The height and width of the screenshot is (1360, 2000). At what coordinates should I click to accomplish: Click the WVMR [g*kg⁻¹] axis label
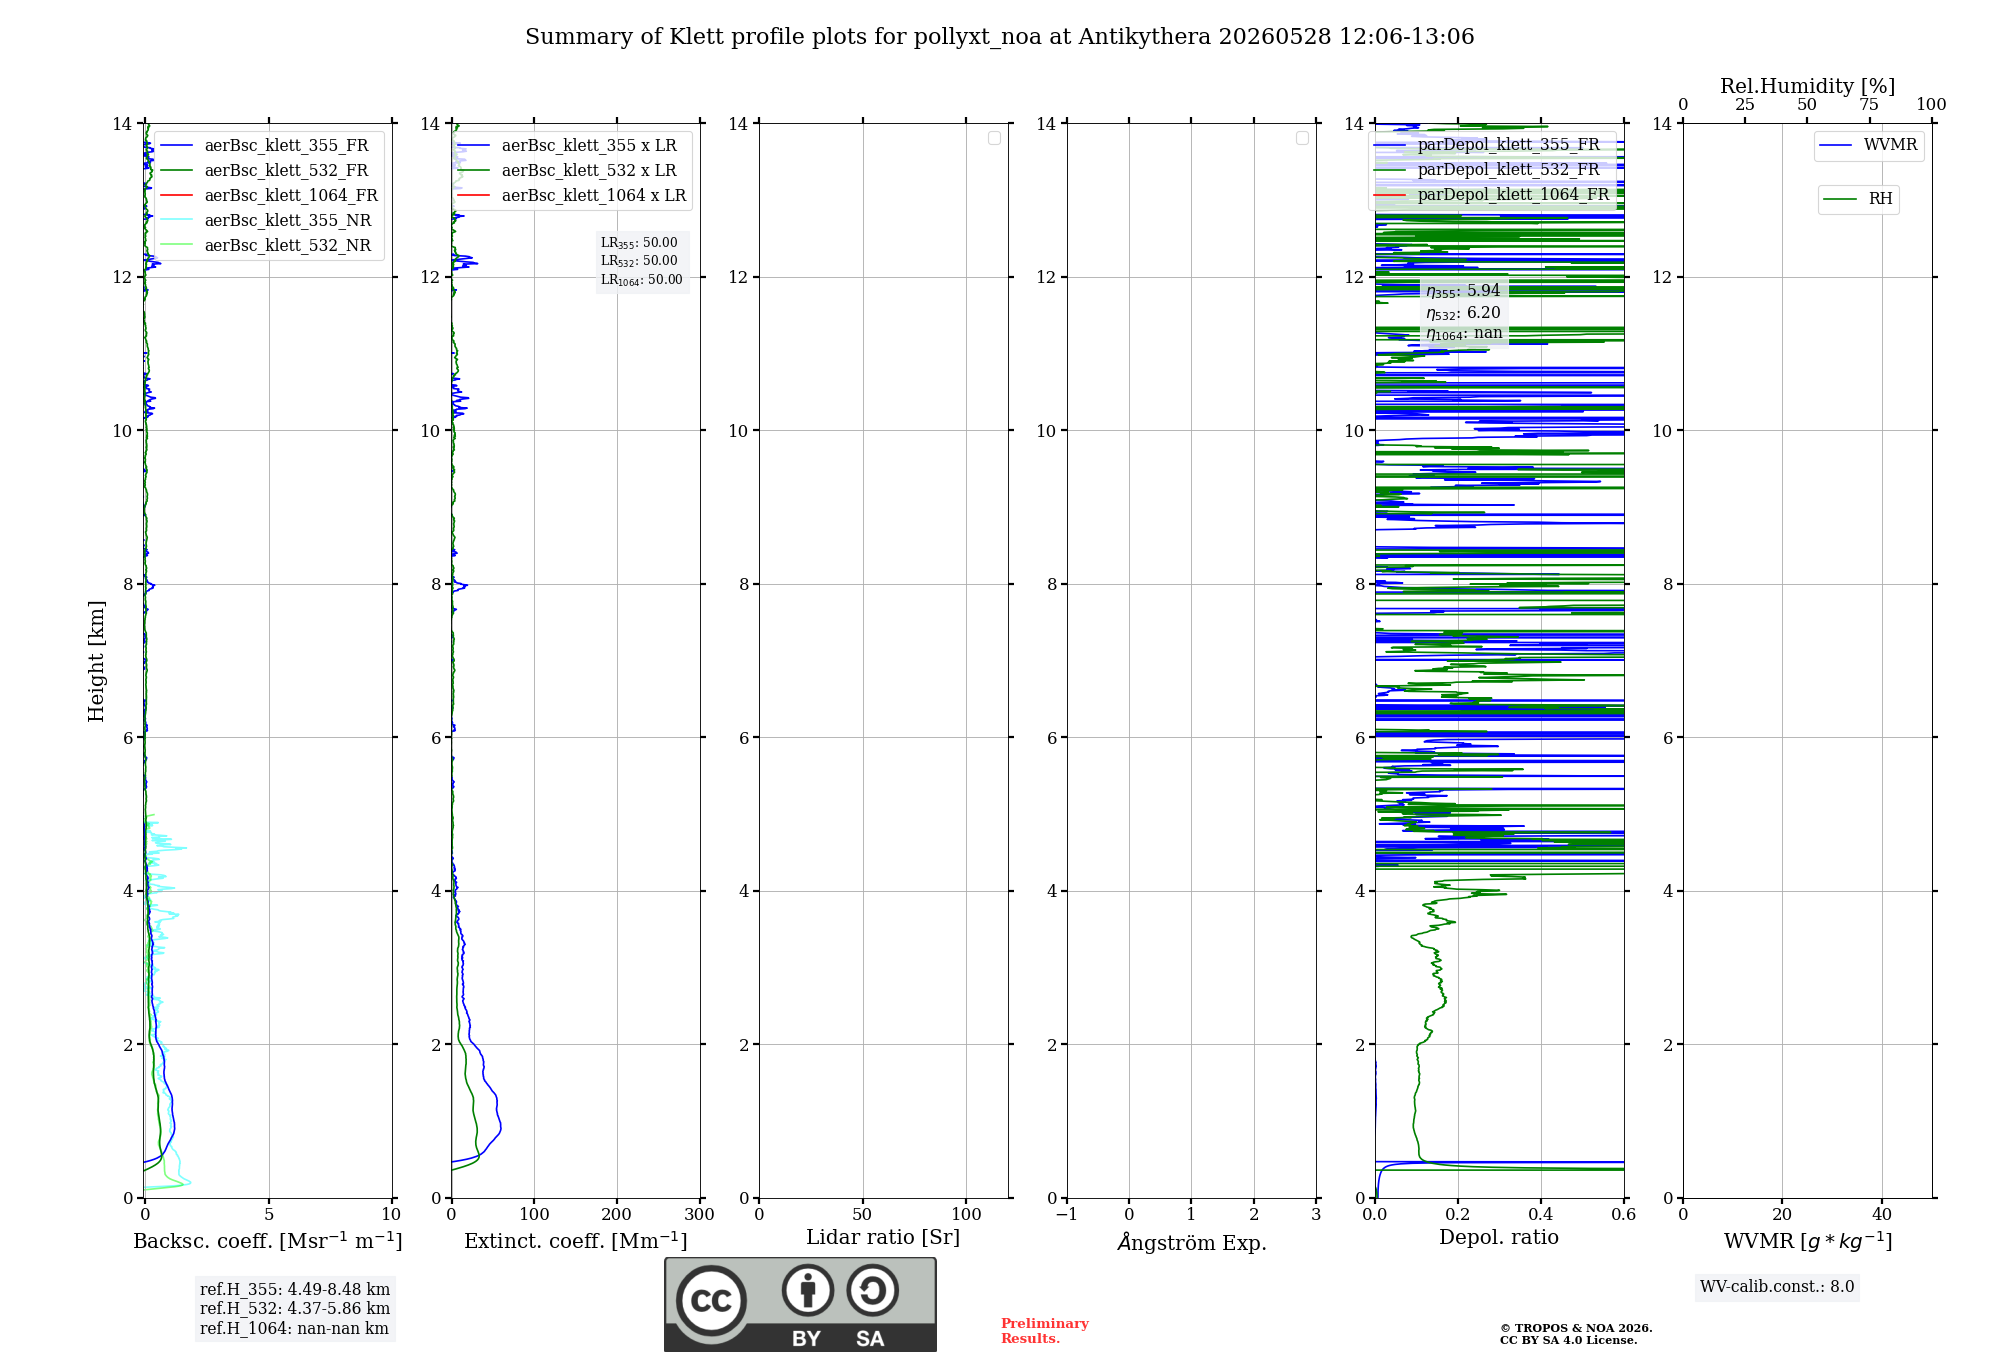(1808, 1241)
